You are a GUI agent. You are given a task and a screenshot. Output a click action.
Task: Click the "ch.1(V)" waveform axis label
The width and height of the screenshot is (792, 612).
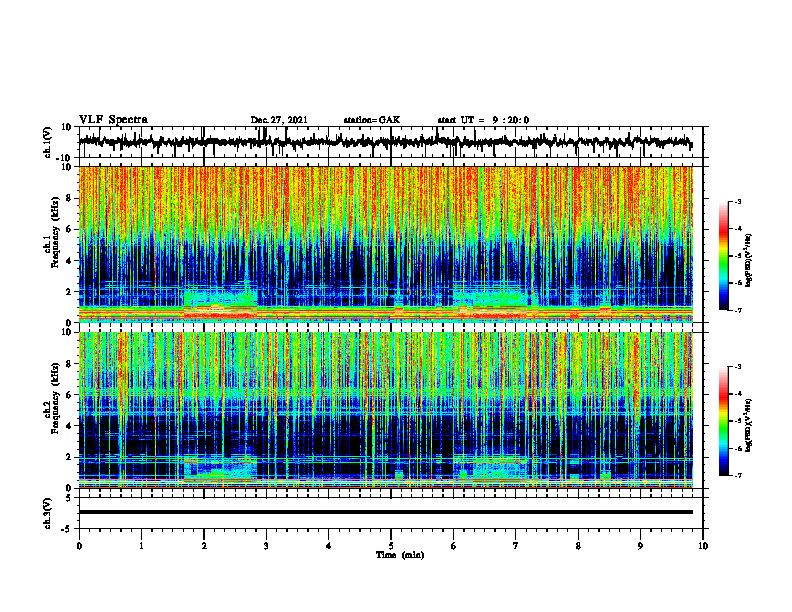tap(47, 142)
